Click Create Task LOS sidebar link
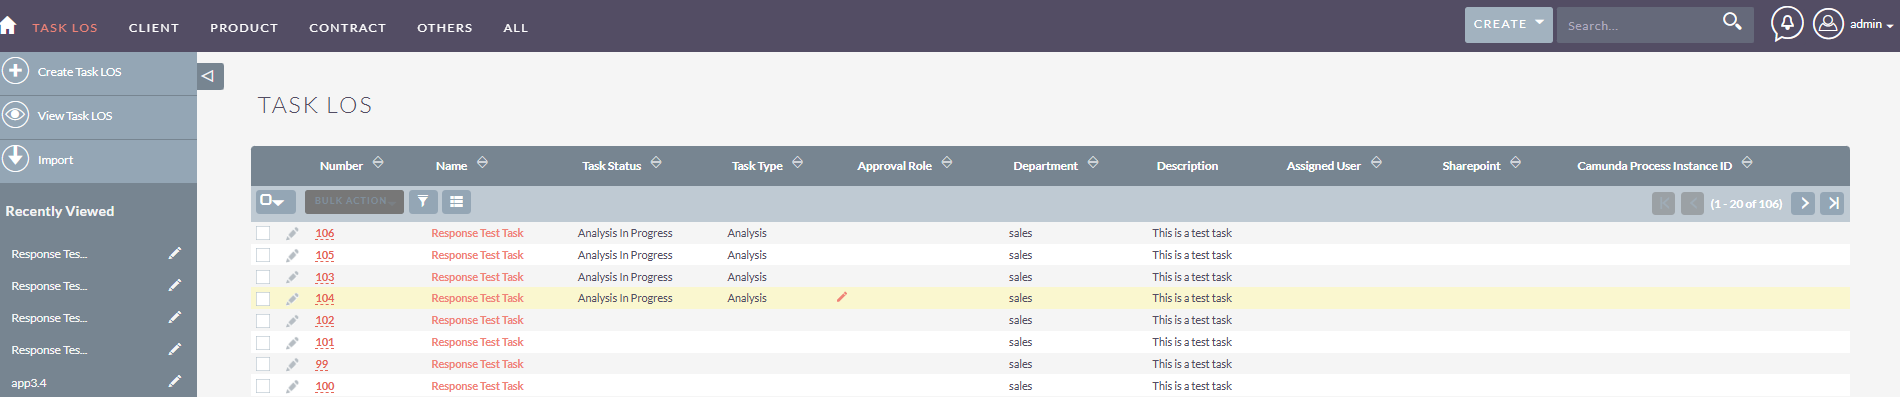The width and height of the screenshot is (1900, 397). [80, 72]
